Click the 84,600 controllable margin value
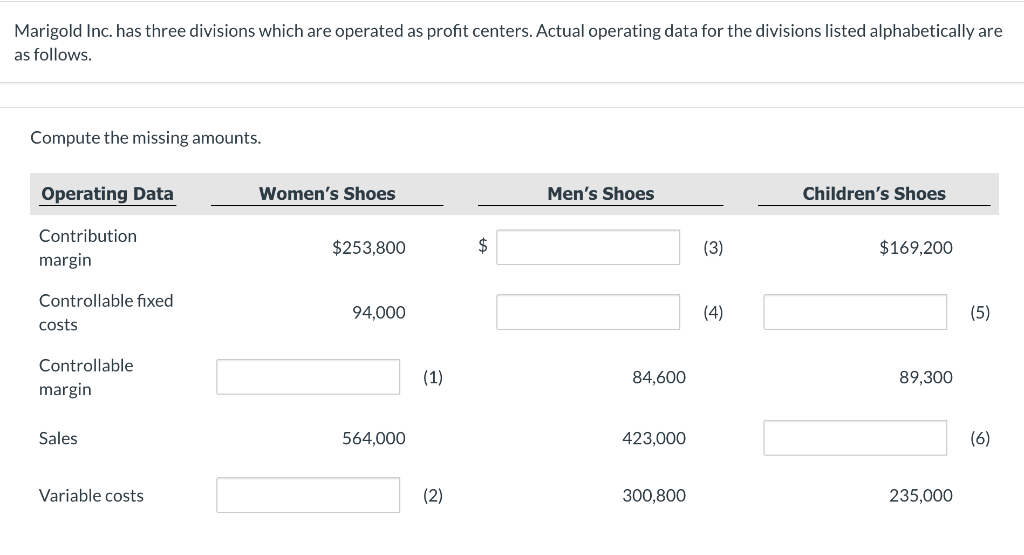1024x555 pixels. tap(659, 377)
